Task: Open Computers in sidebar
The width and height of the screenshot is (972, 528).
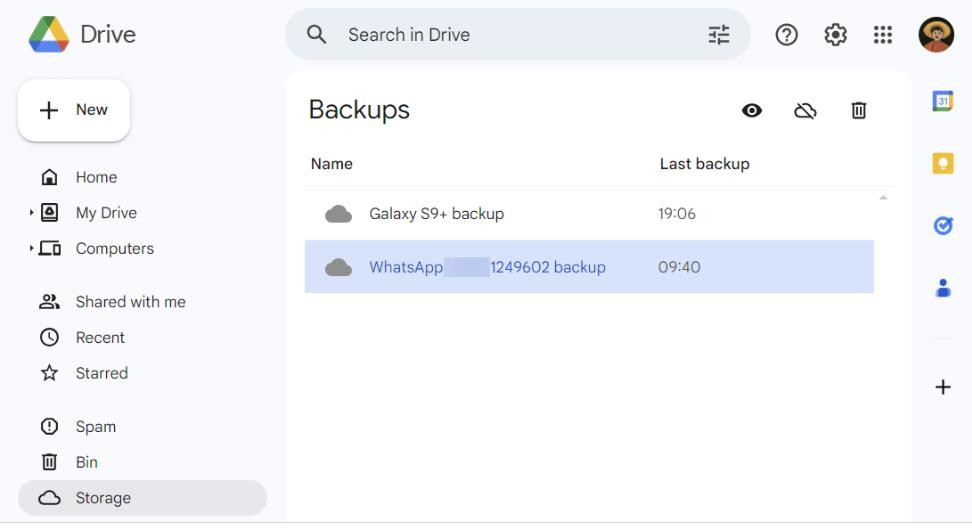Action: (115, 249)
